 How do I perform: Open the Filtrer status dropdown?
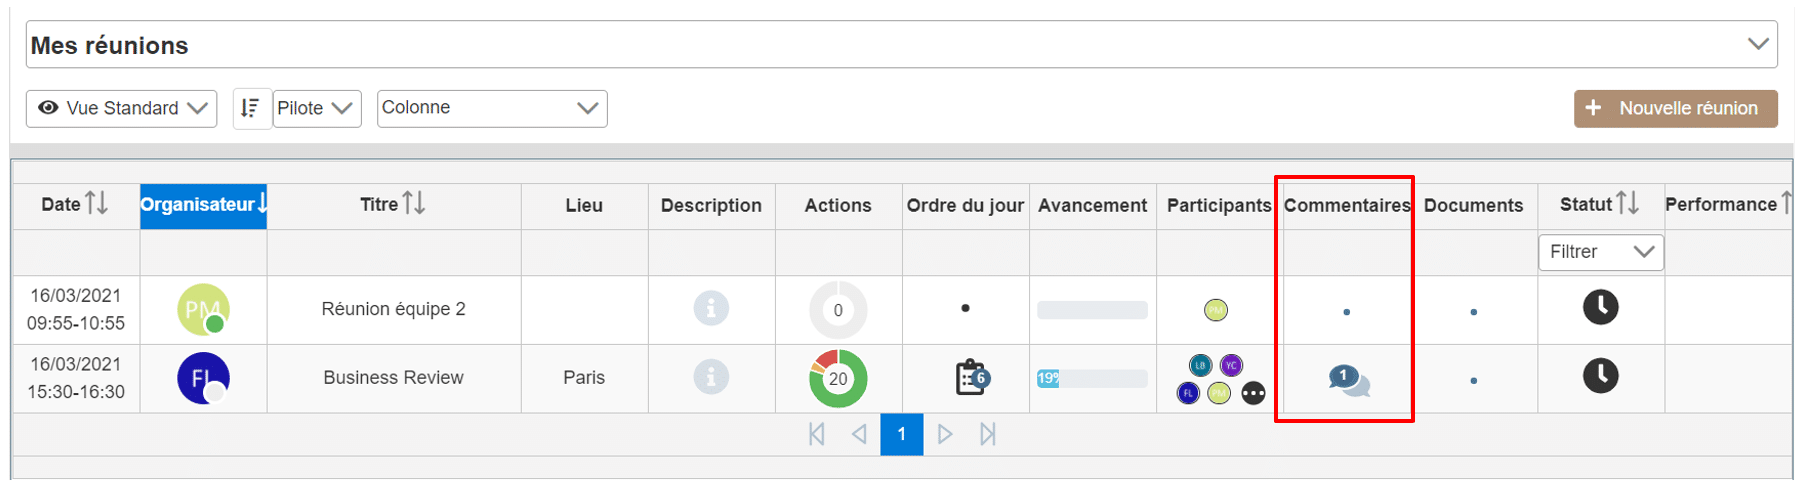click(1600, 252)
